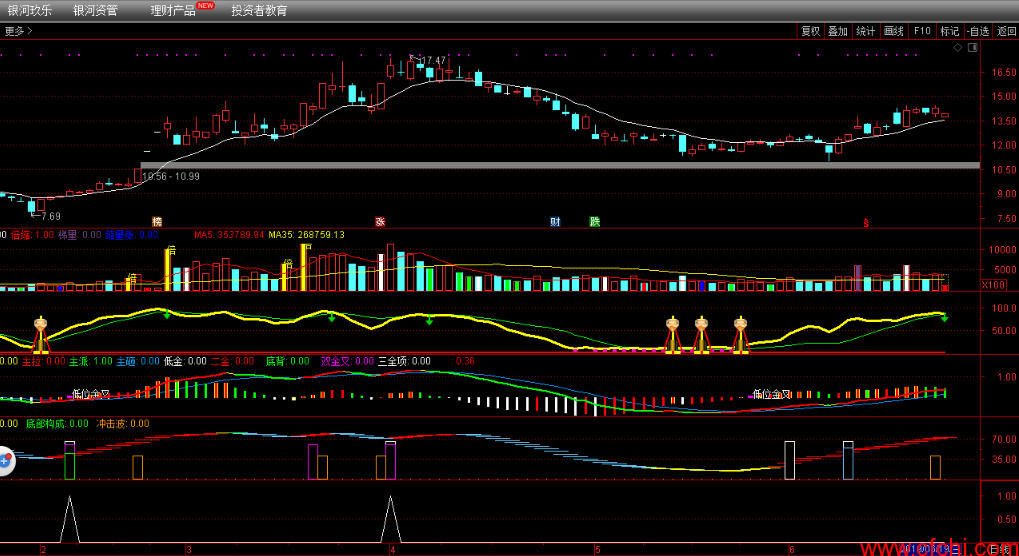Image resolution: width=1019 pixels, height=556 pixels.
Task: Click the 三金顶: 0.00 indicator label
Action: pos(404,361)
